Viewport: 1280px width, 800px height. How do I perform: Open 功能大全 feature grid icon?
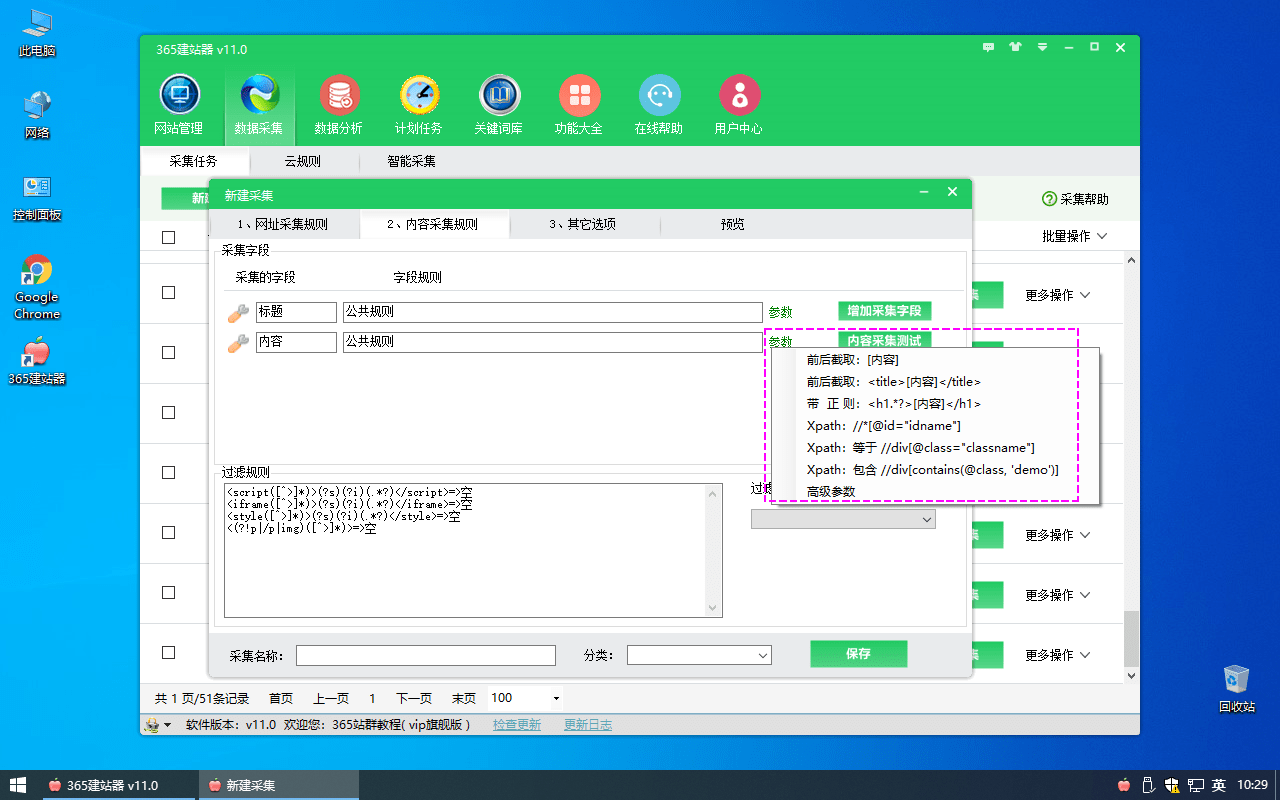pyautogui.click(x=579, y=105)
